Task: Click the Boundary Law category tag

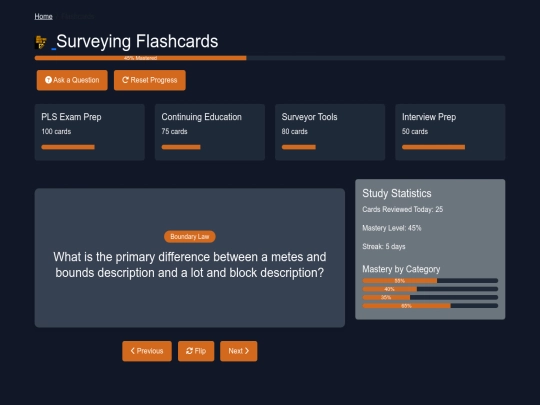Action: 190,237
